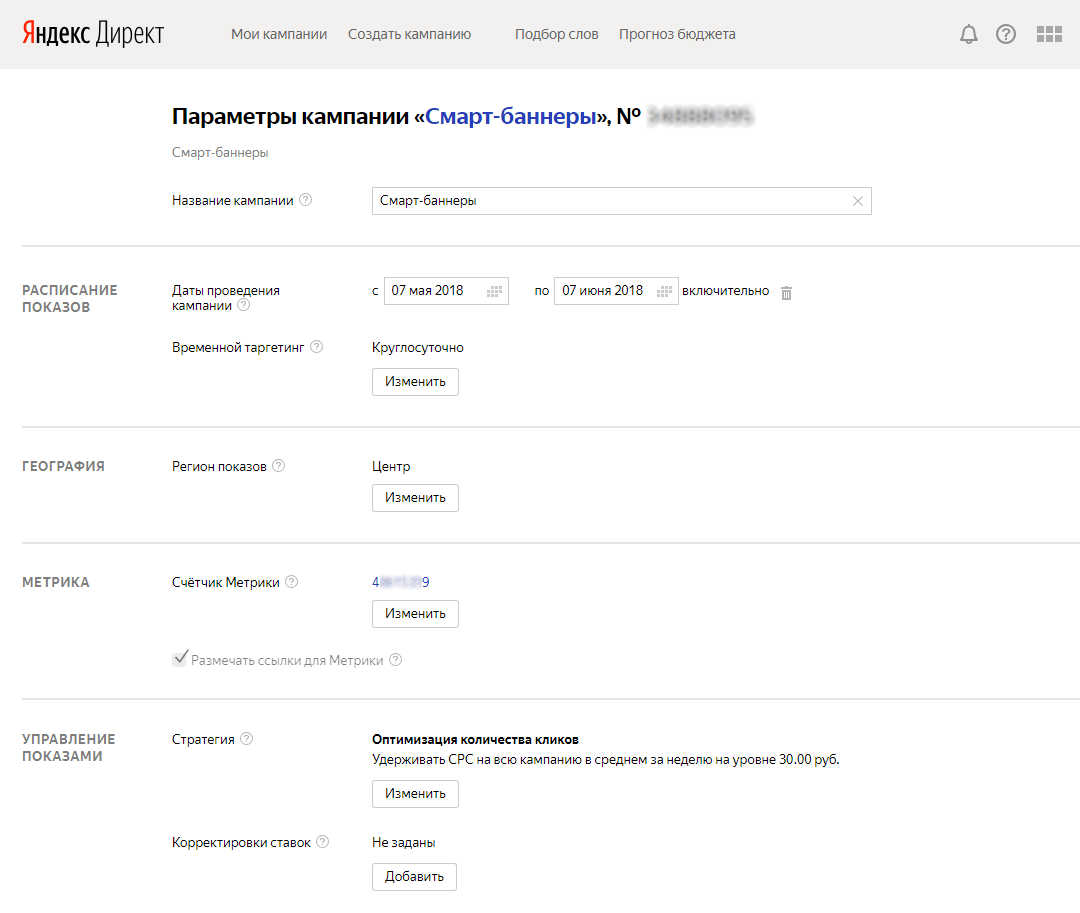Open Подбор слов page
Screen dimensions: 1080x913
(556, 34)
